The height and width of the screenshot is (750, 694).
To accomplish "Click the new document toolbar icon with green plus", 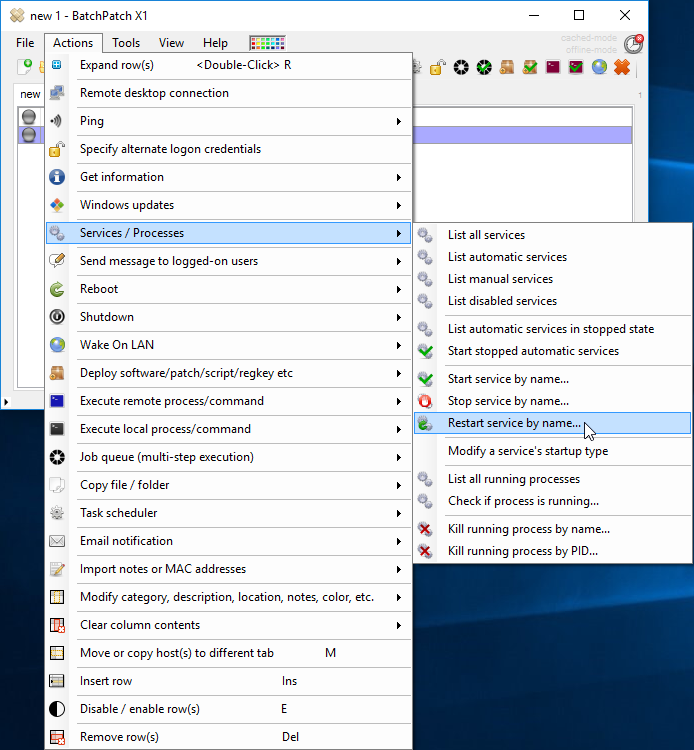I will click(x=24, y=67).
